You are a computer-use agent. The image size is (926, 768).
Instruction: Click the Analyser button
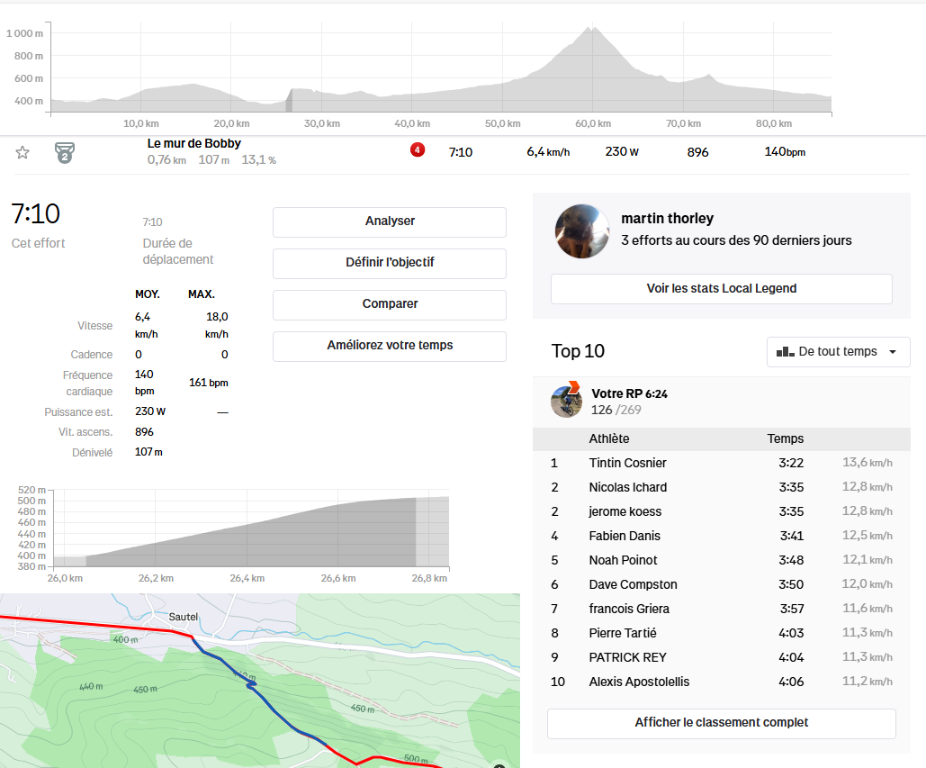[x=390, y=222]
